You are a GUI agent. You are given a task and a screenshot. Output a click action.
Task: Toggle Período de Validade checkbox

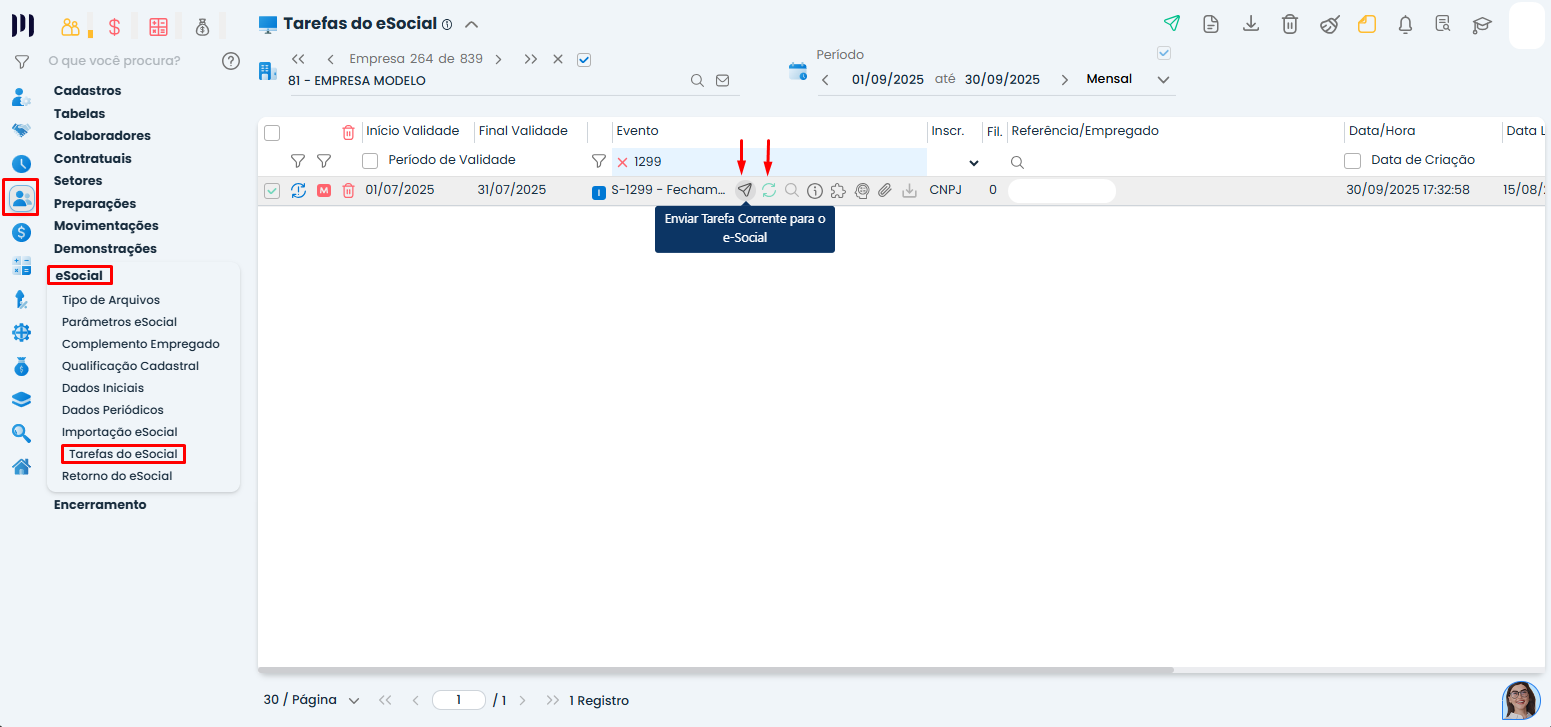[370, 160]
